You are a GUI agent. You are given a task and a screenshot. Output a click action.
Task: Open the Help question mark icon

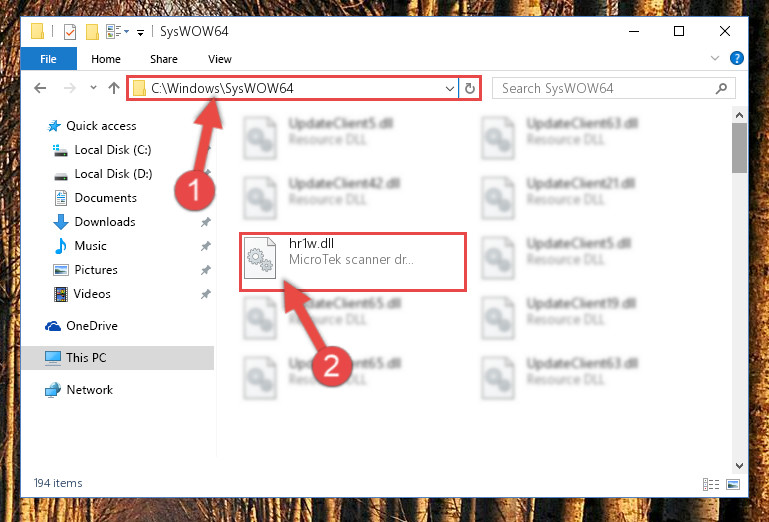[737, 58]
